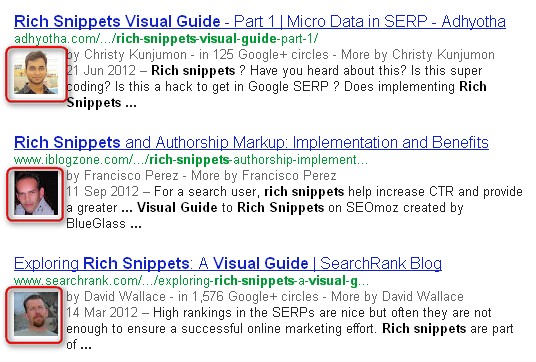Open 'in 1,576 Google+ circles' link
This screenshot has width=536, height=362.
coord(248,297)
